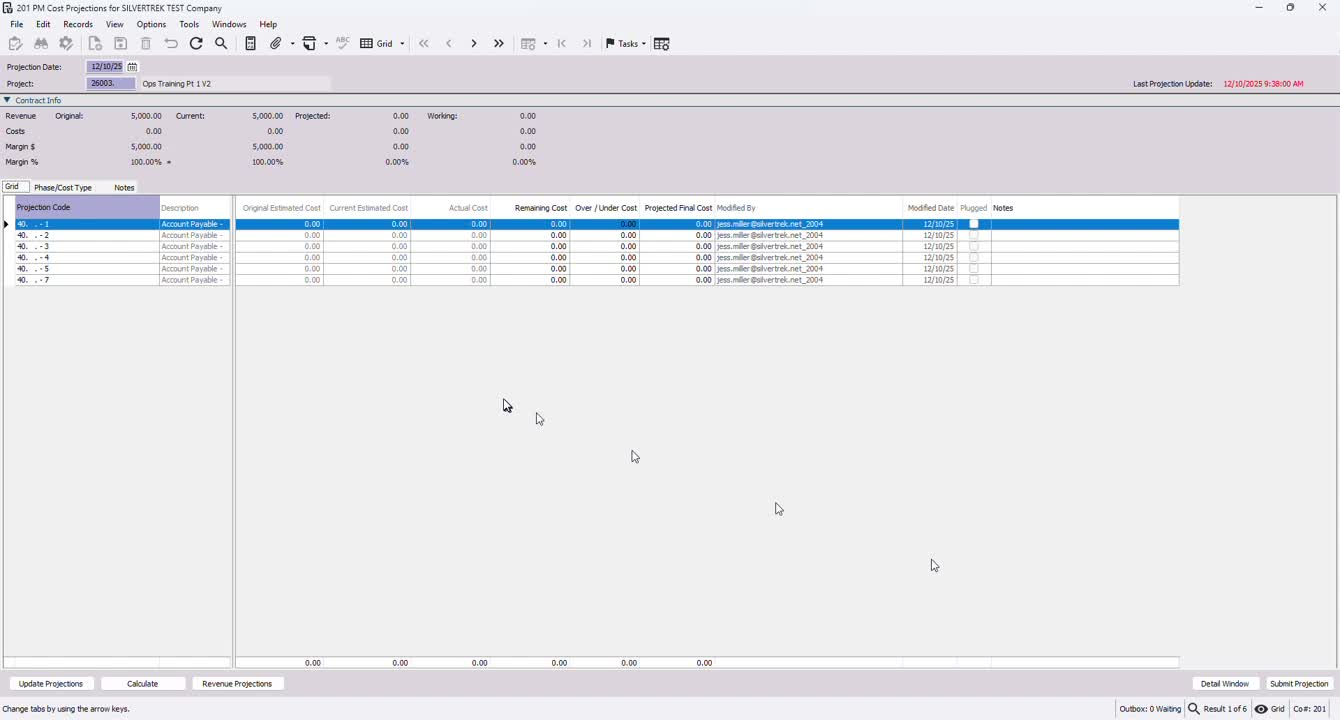Open the View menu
The height and width of the screenshot is (720, 1340).
coord(115,24)
